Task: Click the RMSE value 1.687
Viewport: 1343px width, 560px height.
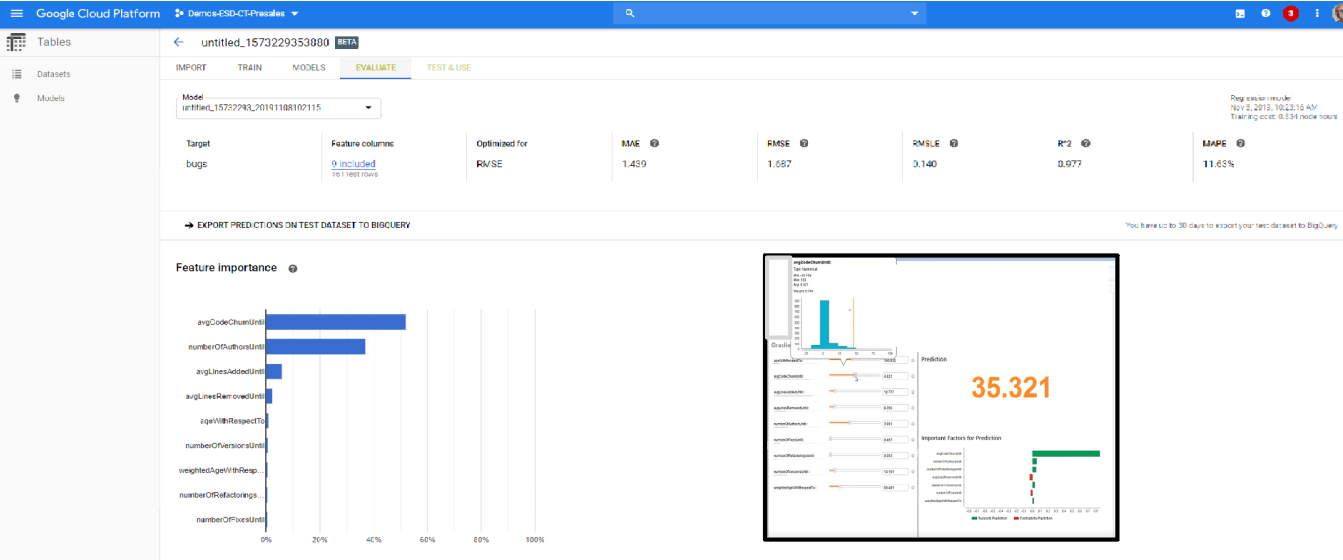Action: (780, 164)
